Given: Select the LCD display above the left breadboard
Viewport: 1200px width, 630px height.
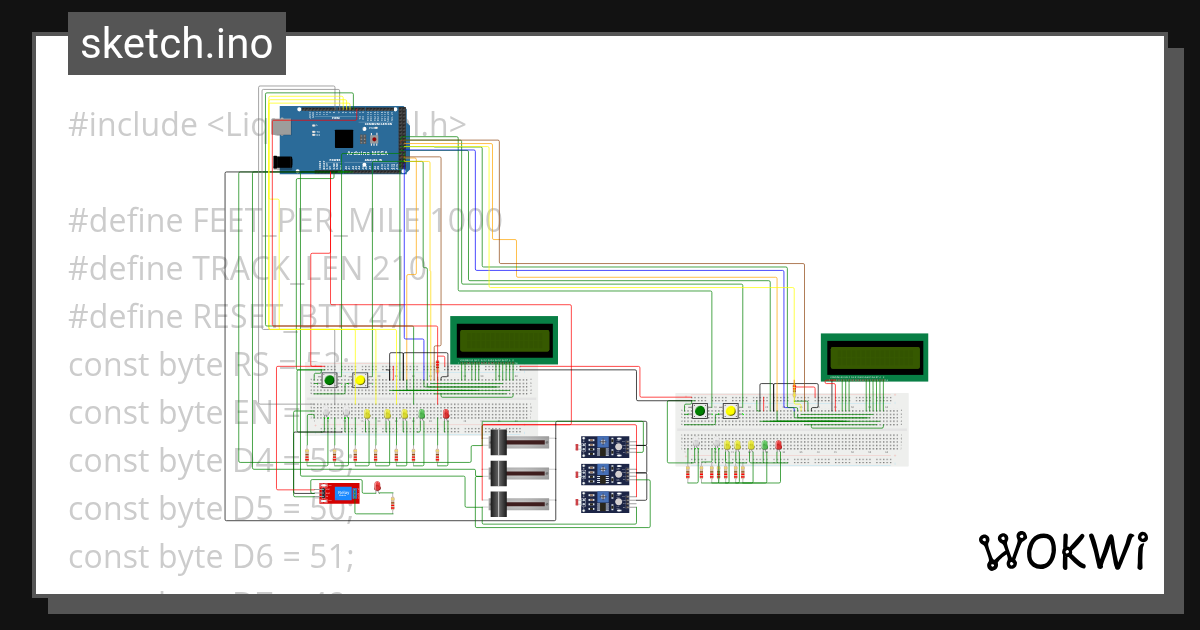Looking at the screenshot, I should [x=504, y=340].
